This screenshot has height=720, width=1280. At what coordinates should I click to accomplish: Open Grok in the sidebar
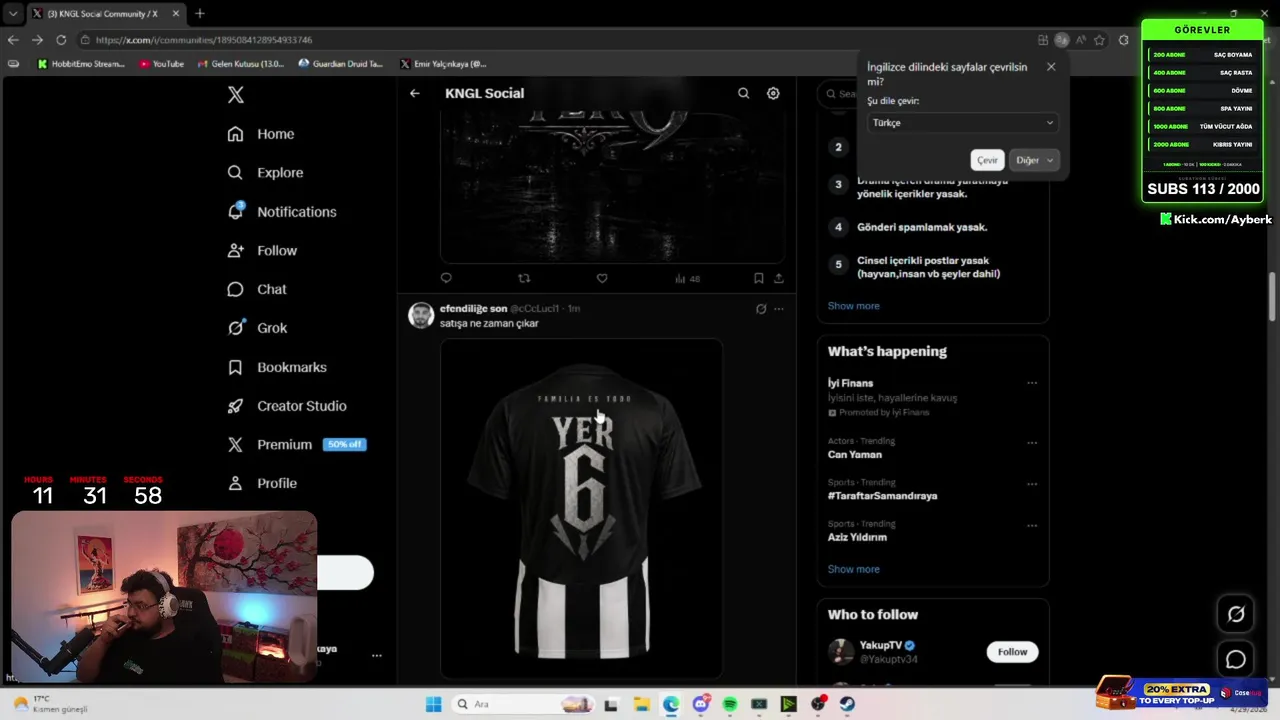[x=257, y=328]
